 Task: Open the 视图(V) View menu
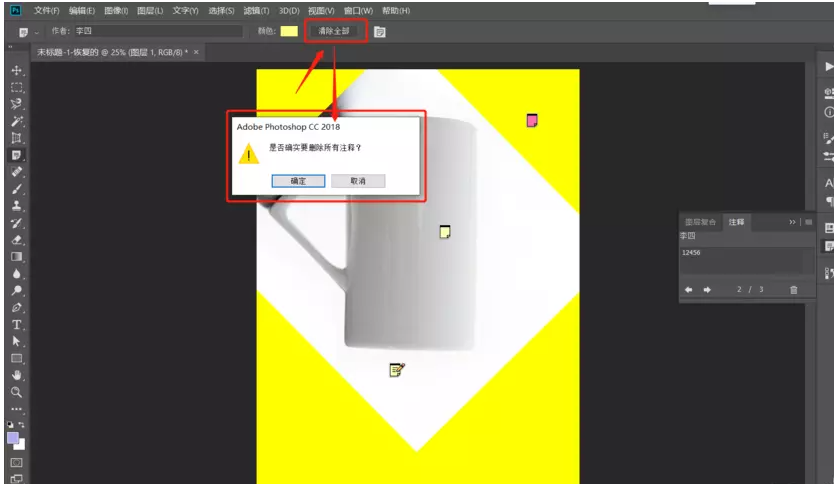pyautogui.click(x=321, y=11)
